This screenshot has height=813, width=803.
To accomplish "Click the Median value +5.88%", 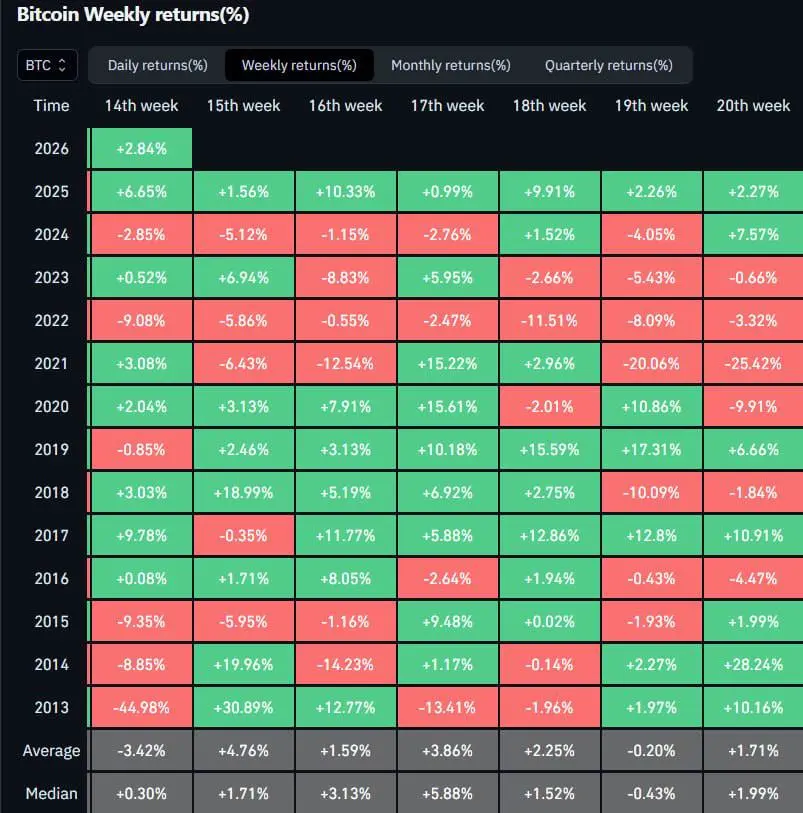I will coord(447,793).
